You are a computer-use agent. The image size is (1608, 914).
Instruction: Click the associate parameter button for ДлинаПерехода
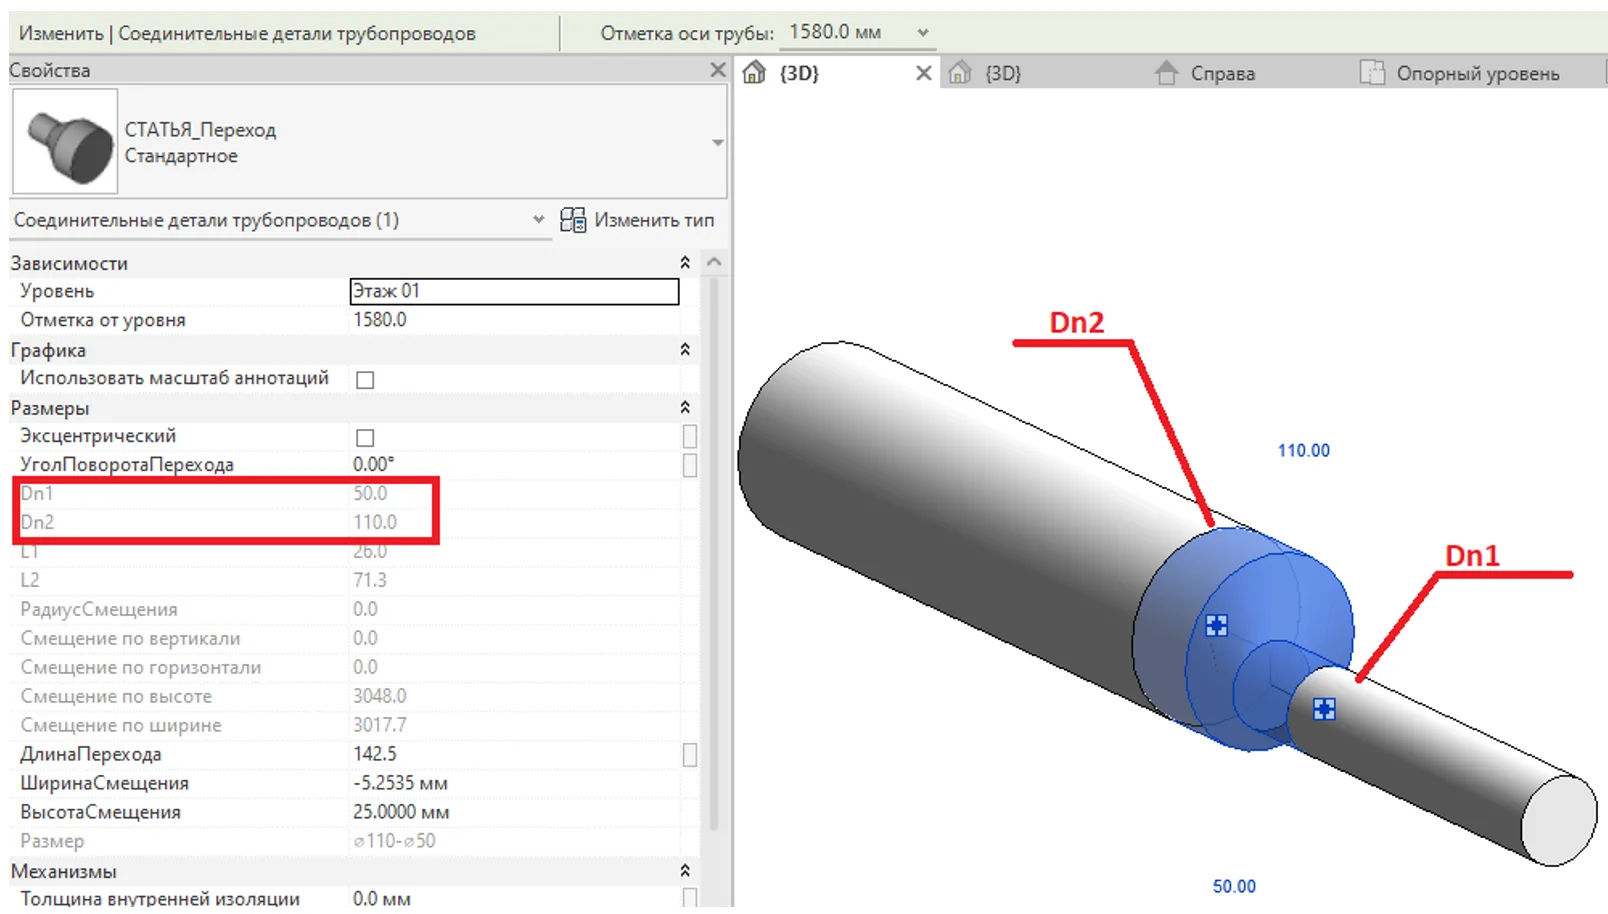690,755
